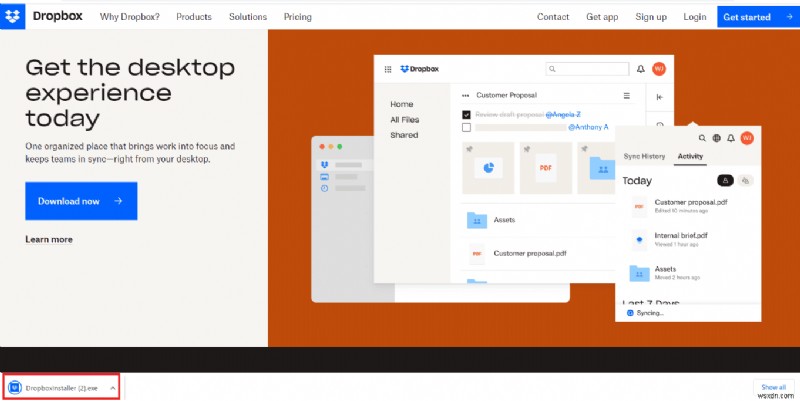Click the clock icon in the grey mini window
This screenshot has width=800, height=401.
pos(324,188)
